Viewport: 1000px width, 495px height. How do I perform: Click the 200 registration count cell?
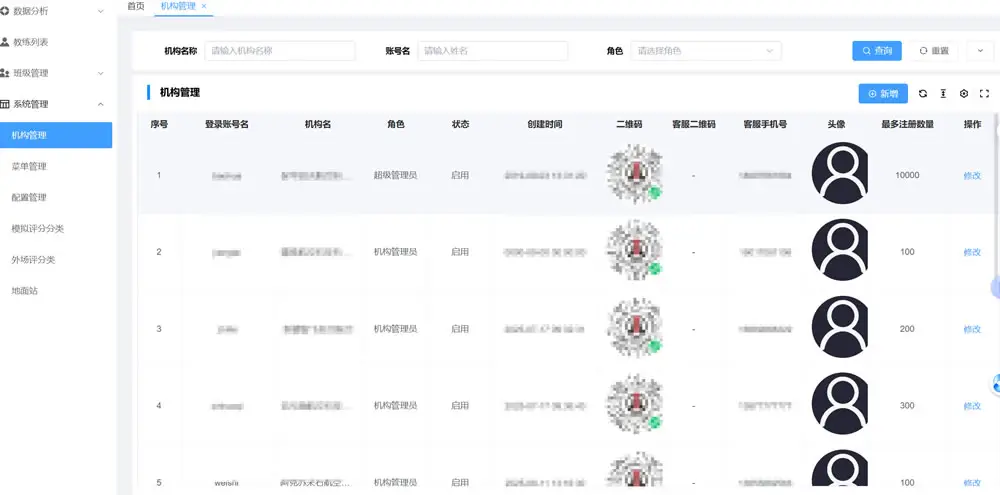908,329
